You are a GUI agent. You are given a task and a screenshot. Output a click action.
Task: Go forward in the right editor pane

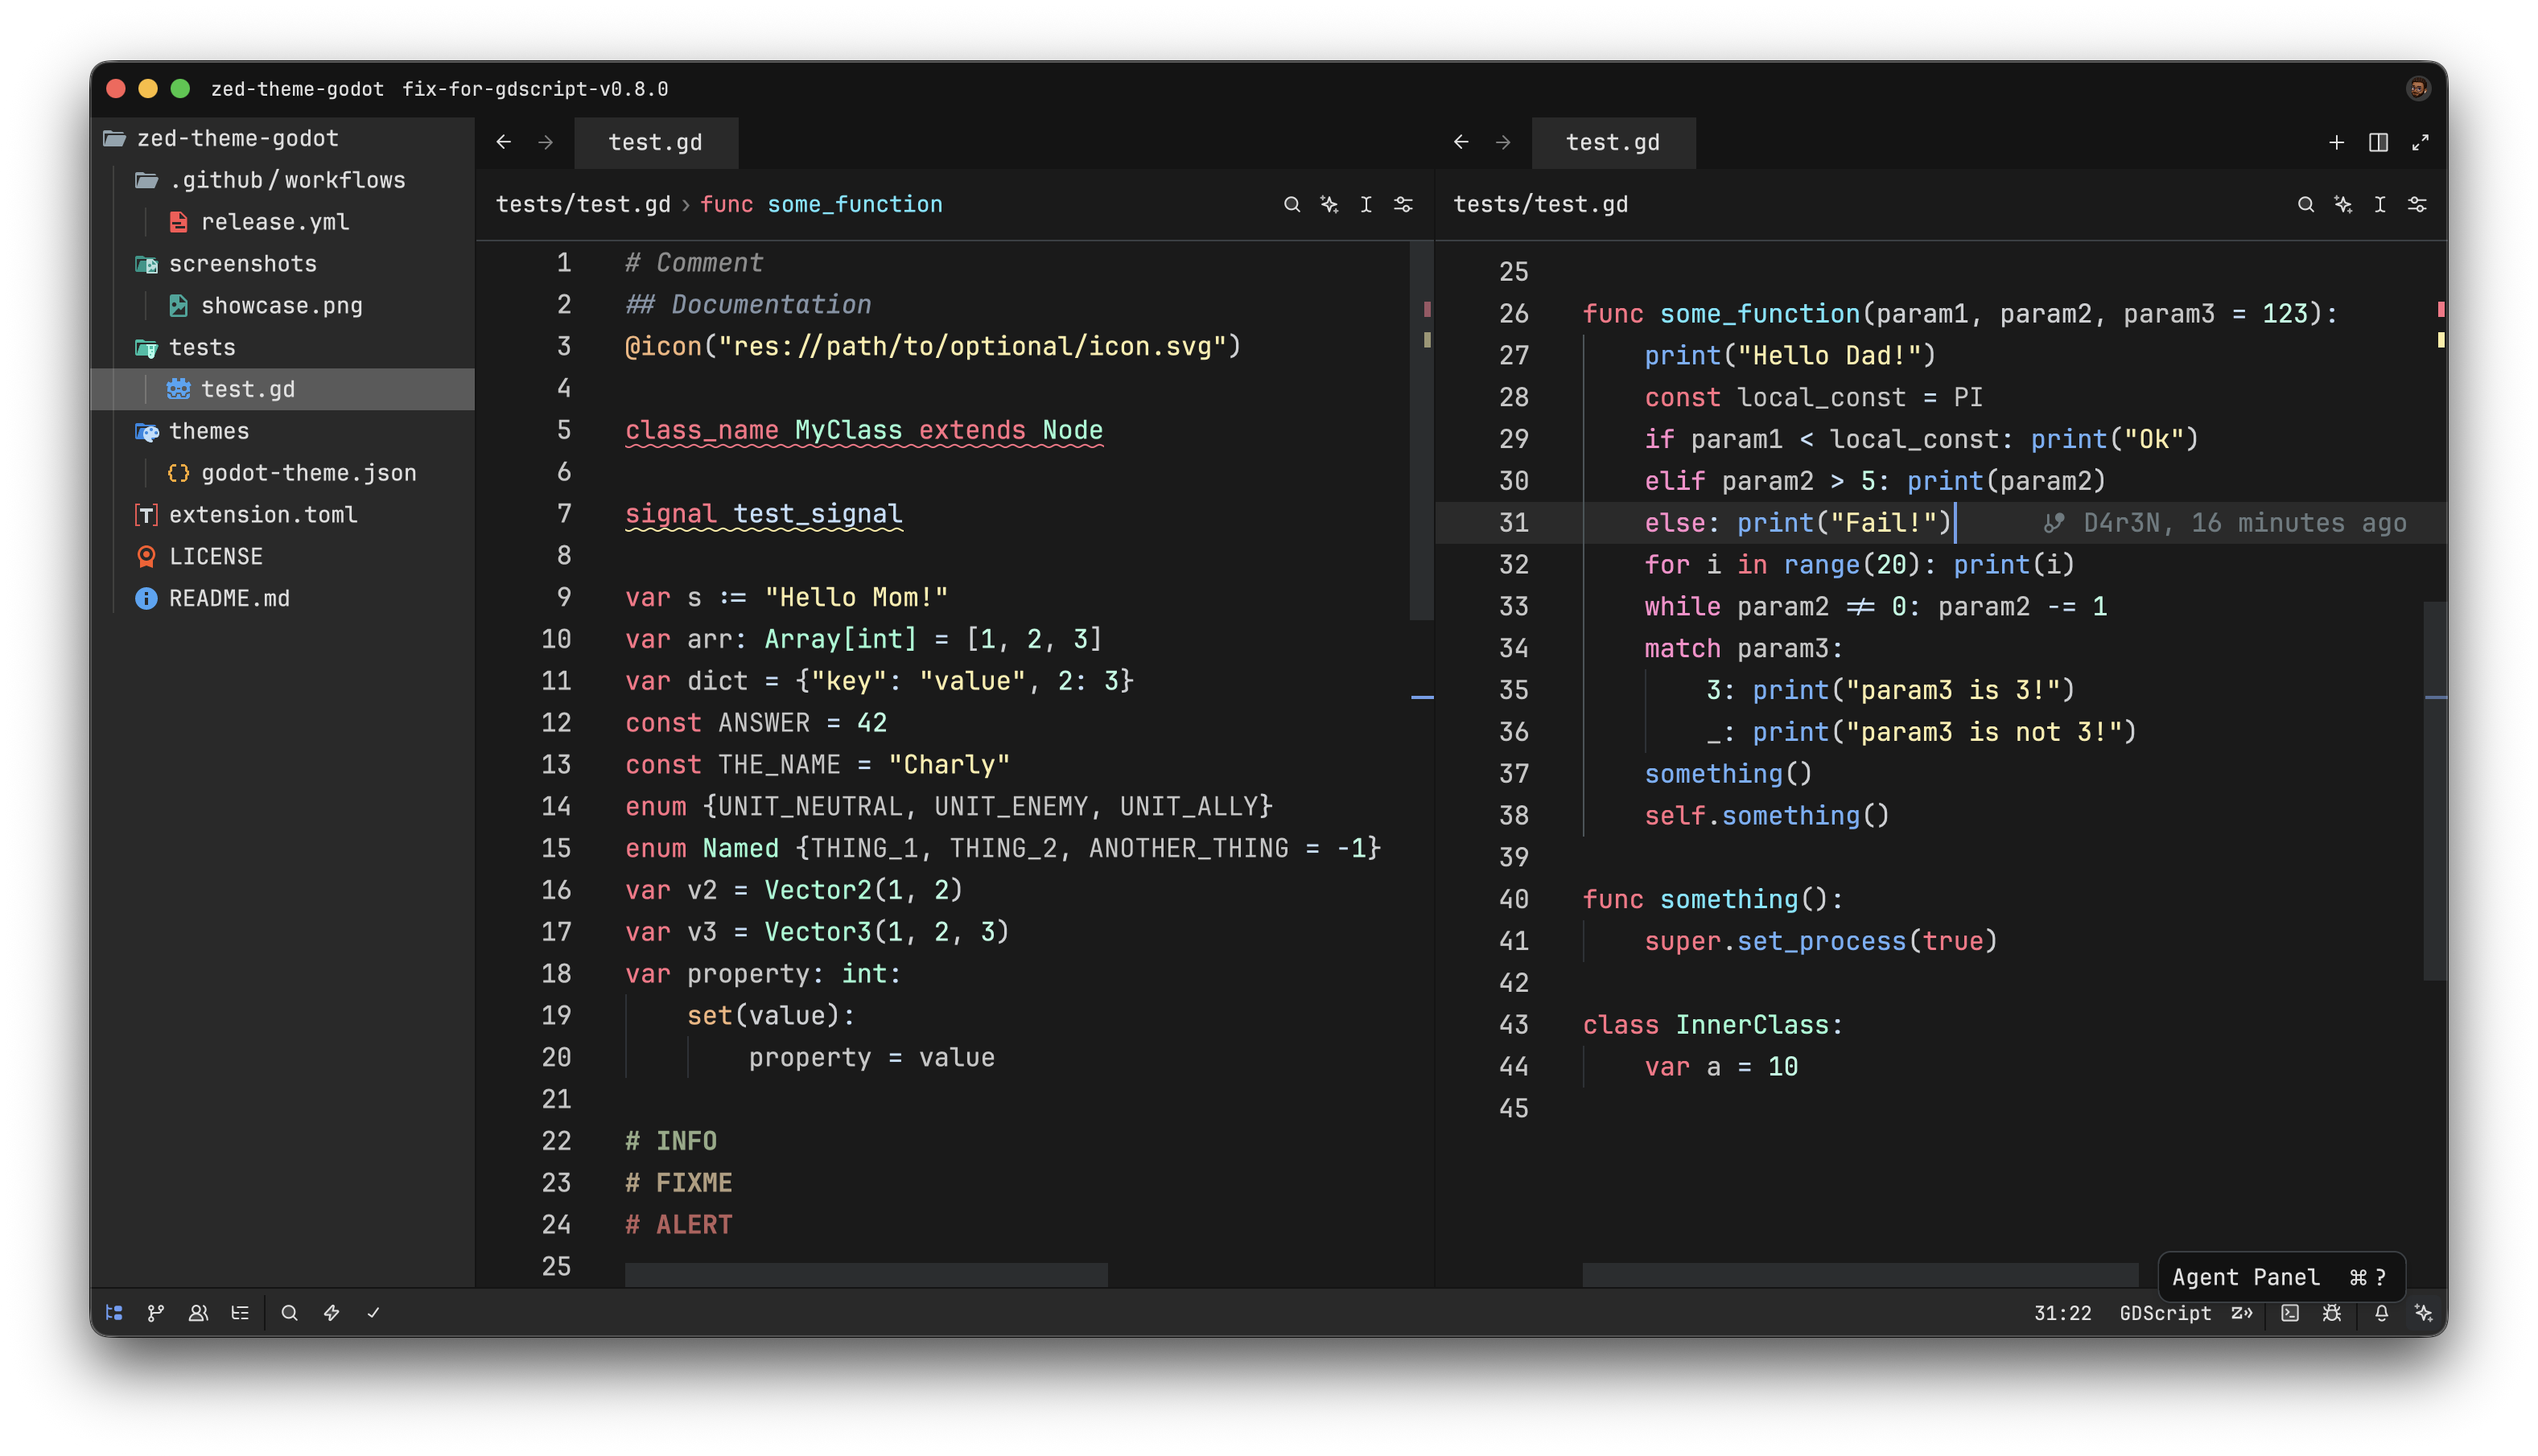(1502, 142)
